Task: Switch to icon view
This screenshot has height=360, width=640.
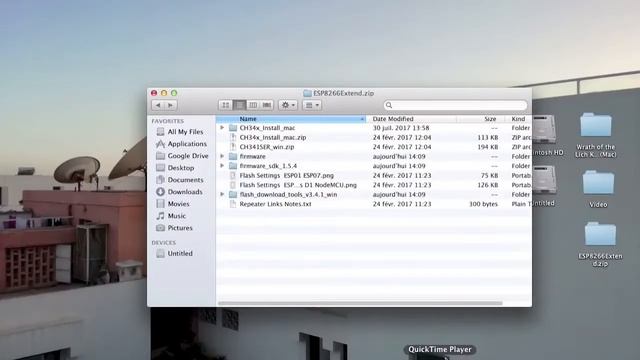Action: click(225, 105)
